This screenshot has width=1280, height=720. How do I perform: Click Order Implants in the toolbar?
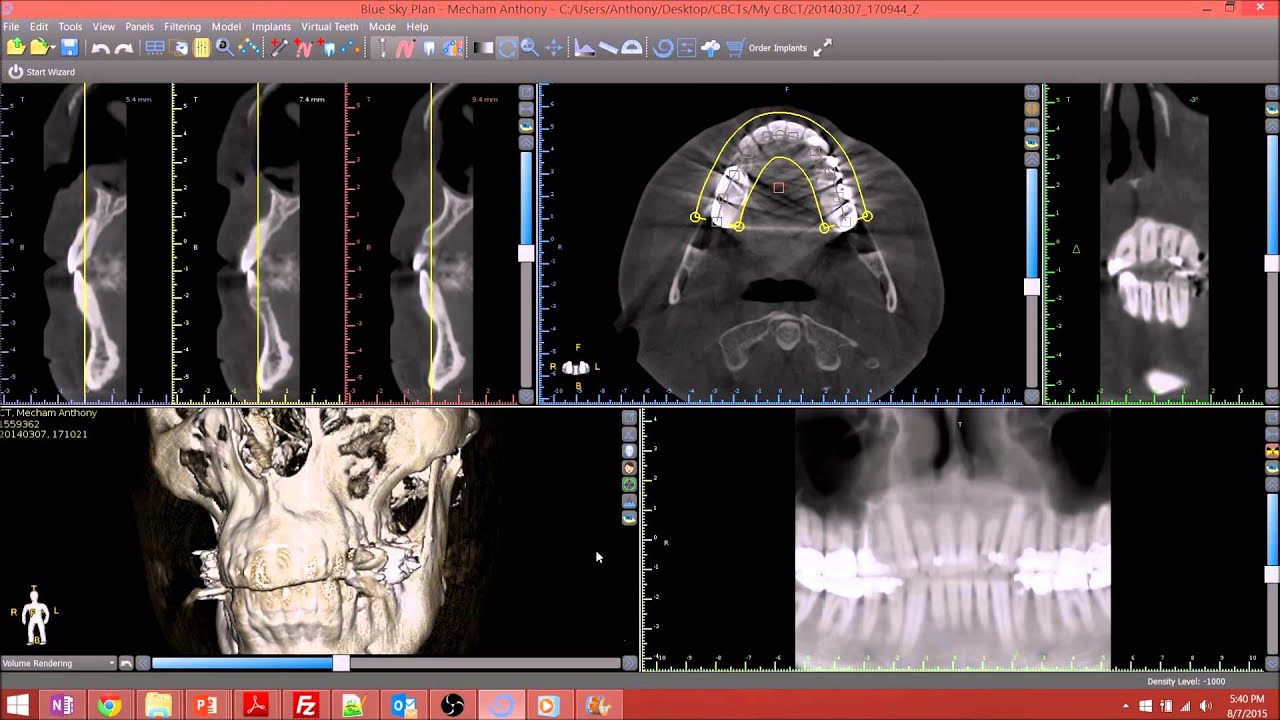coord(777,48)
